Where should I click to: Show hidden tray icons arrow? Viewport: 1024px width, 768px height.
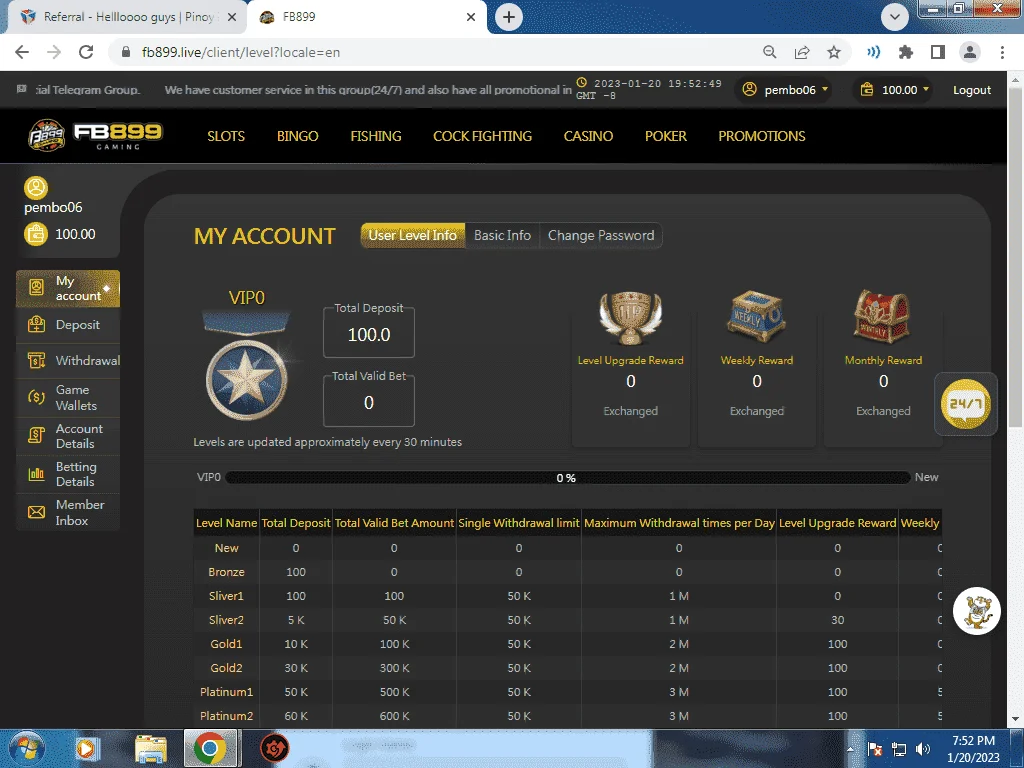pyautogui.click(x=850, y=749)
